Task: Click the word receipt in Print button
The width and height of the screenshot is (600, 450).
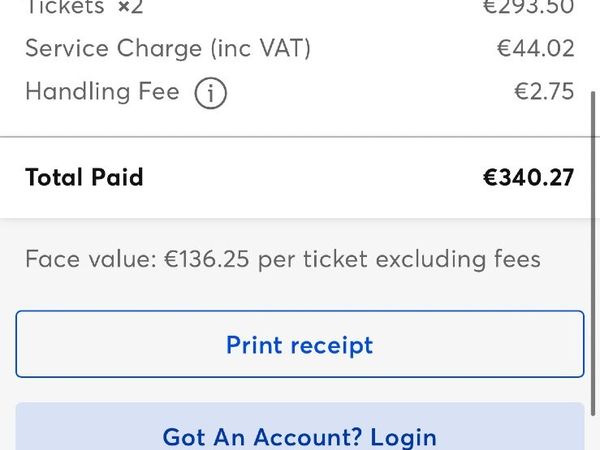Action: pyautogui.click(x=332, y=346)
